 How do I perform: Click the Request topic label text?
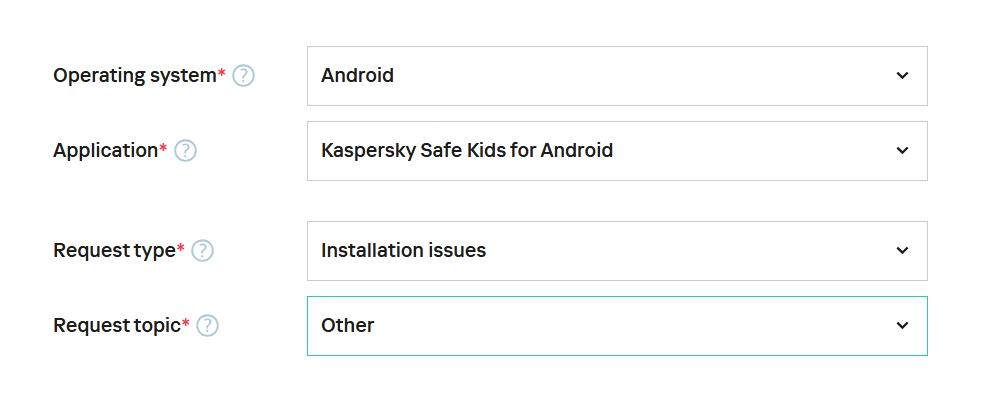[116, 326]
